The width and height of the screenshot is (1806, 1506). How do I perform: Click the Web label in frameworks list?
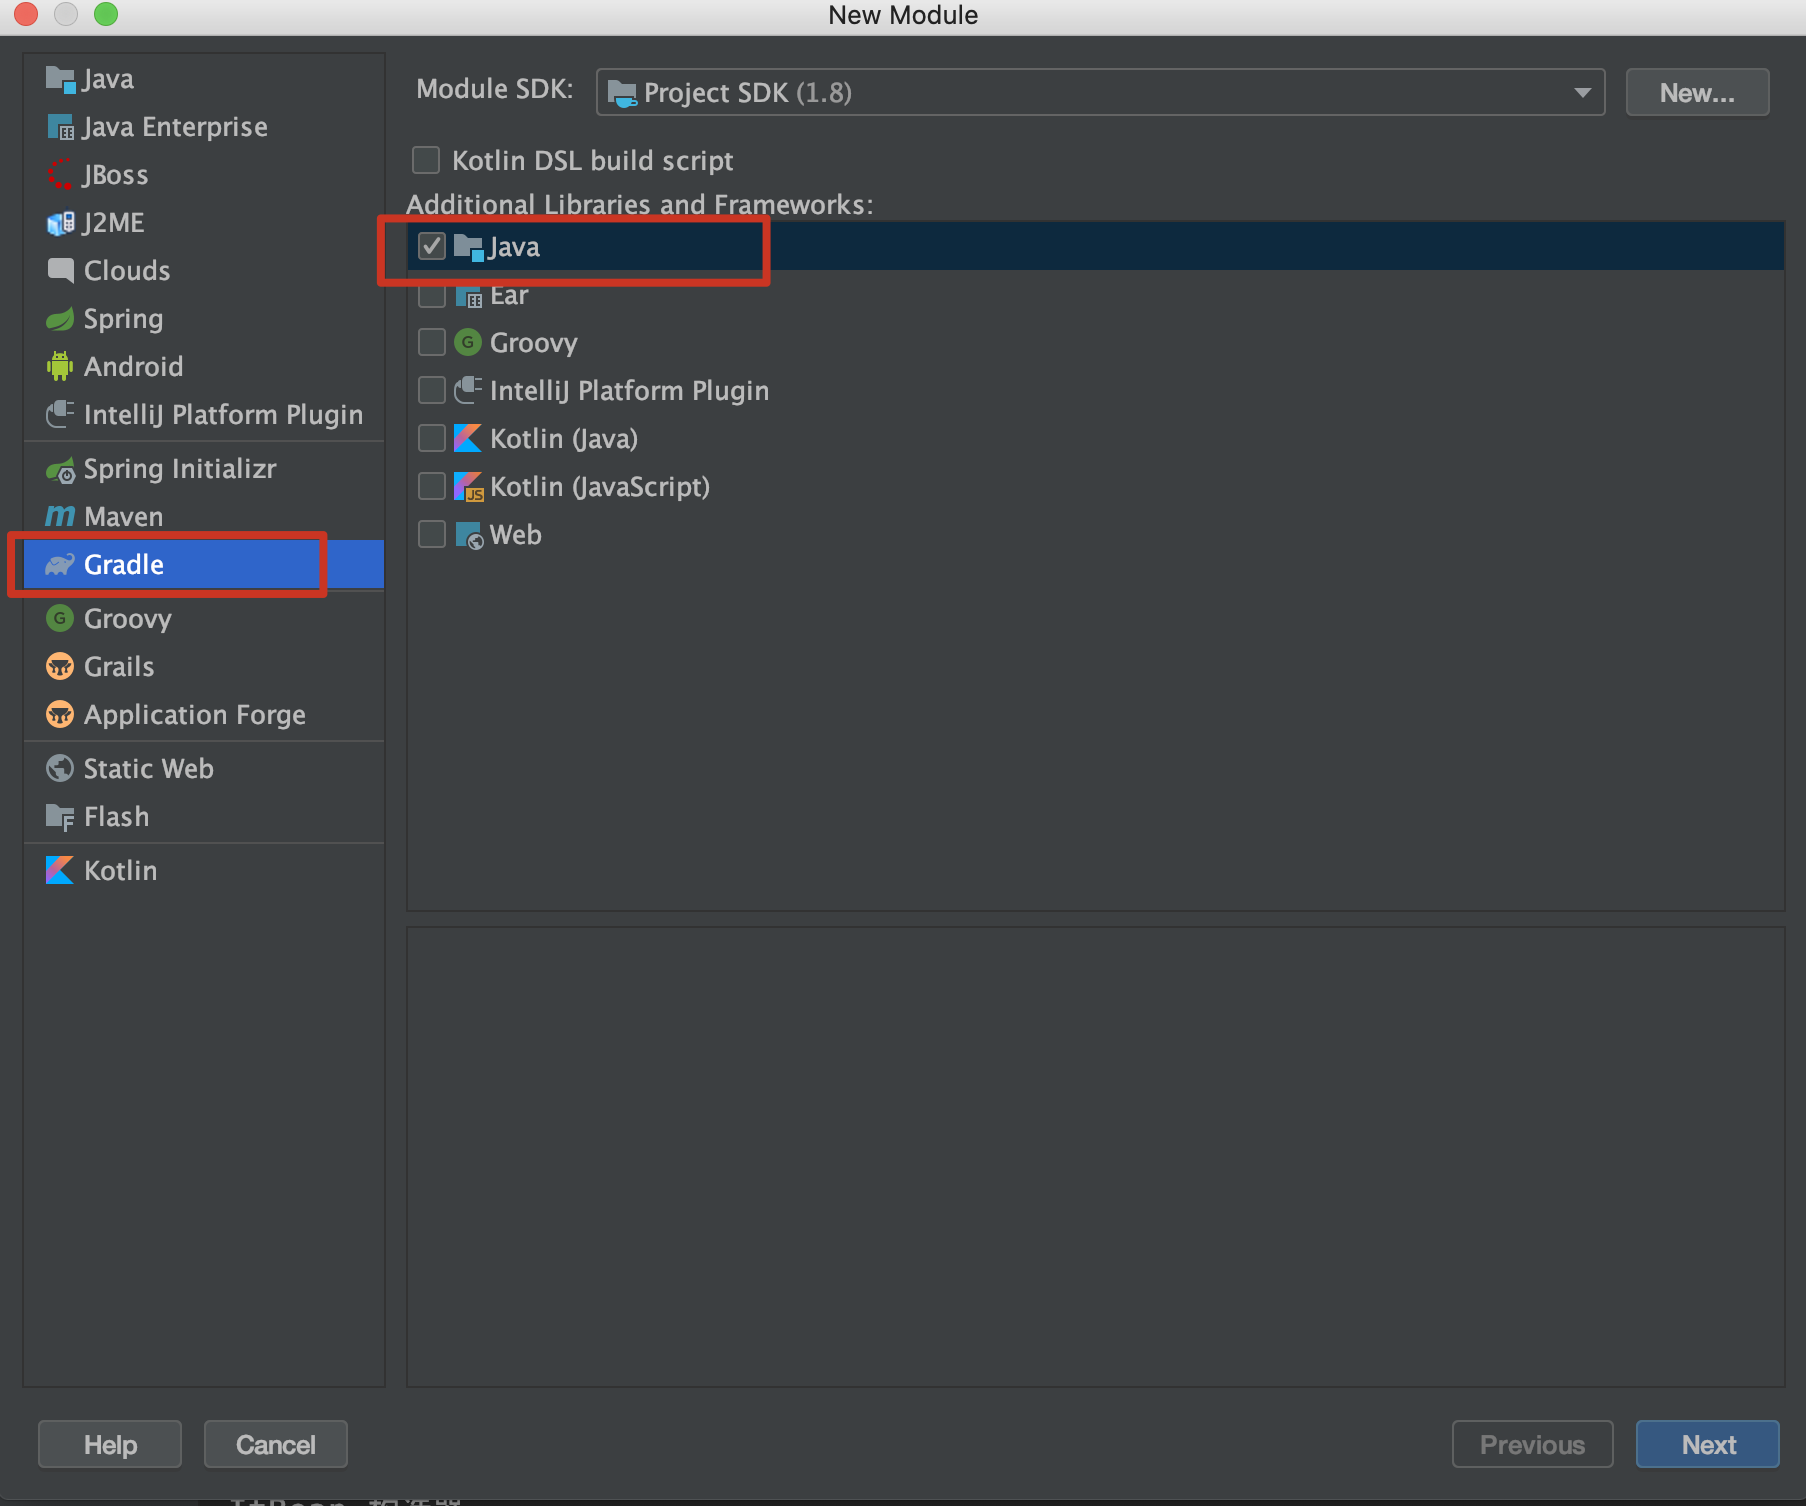[x=516, y=535]
